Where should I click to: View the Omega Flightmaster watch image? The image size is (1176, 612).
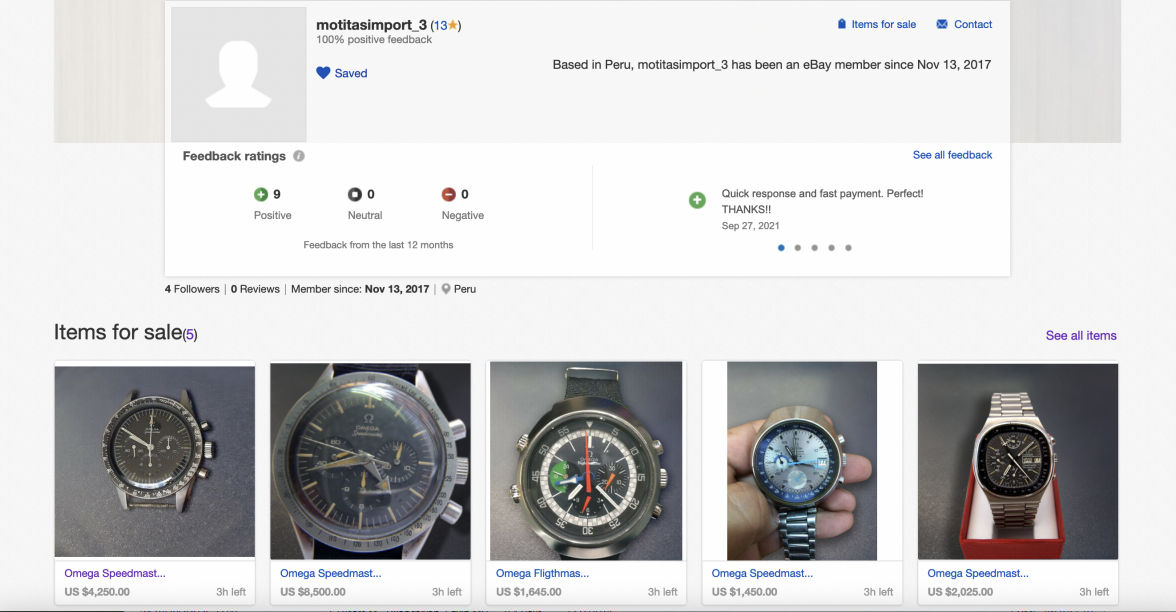click(x=586, y=461)
